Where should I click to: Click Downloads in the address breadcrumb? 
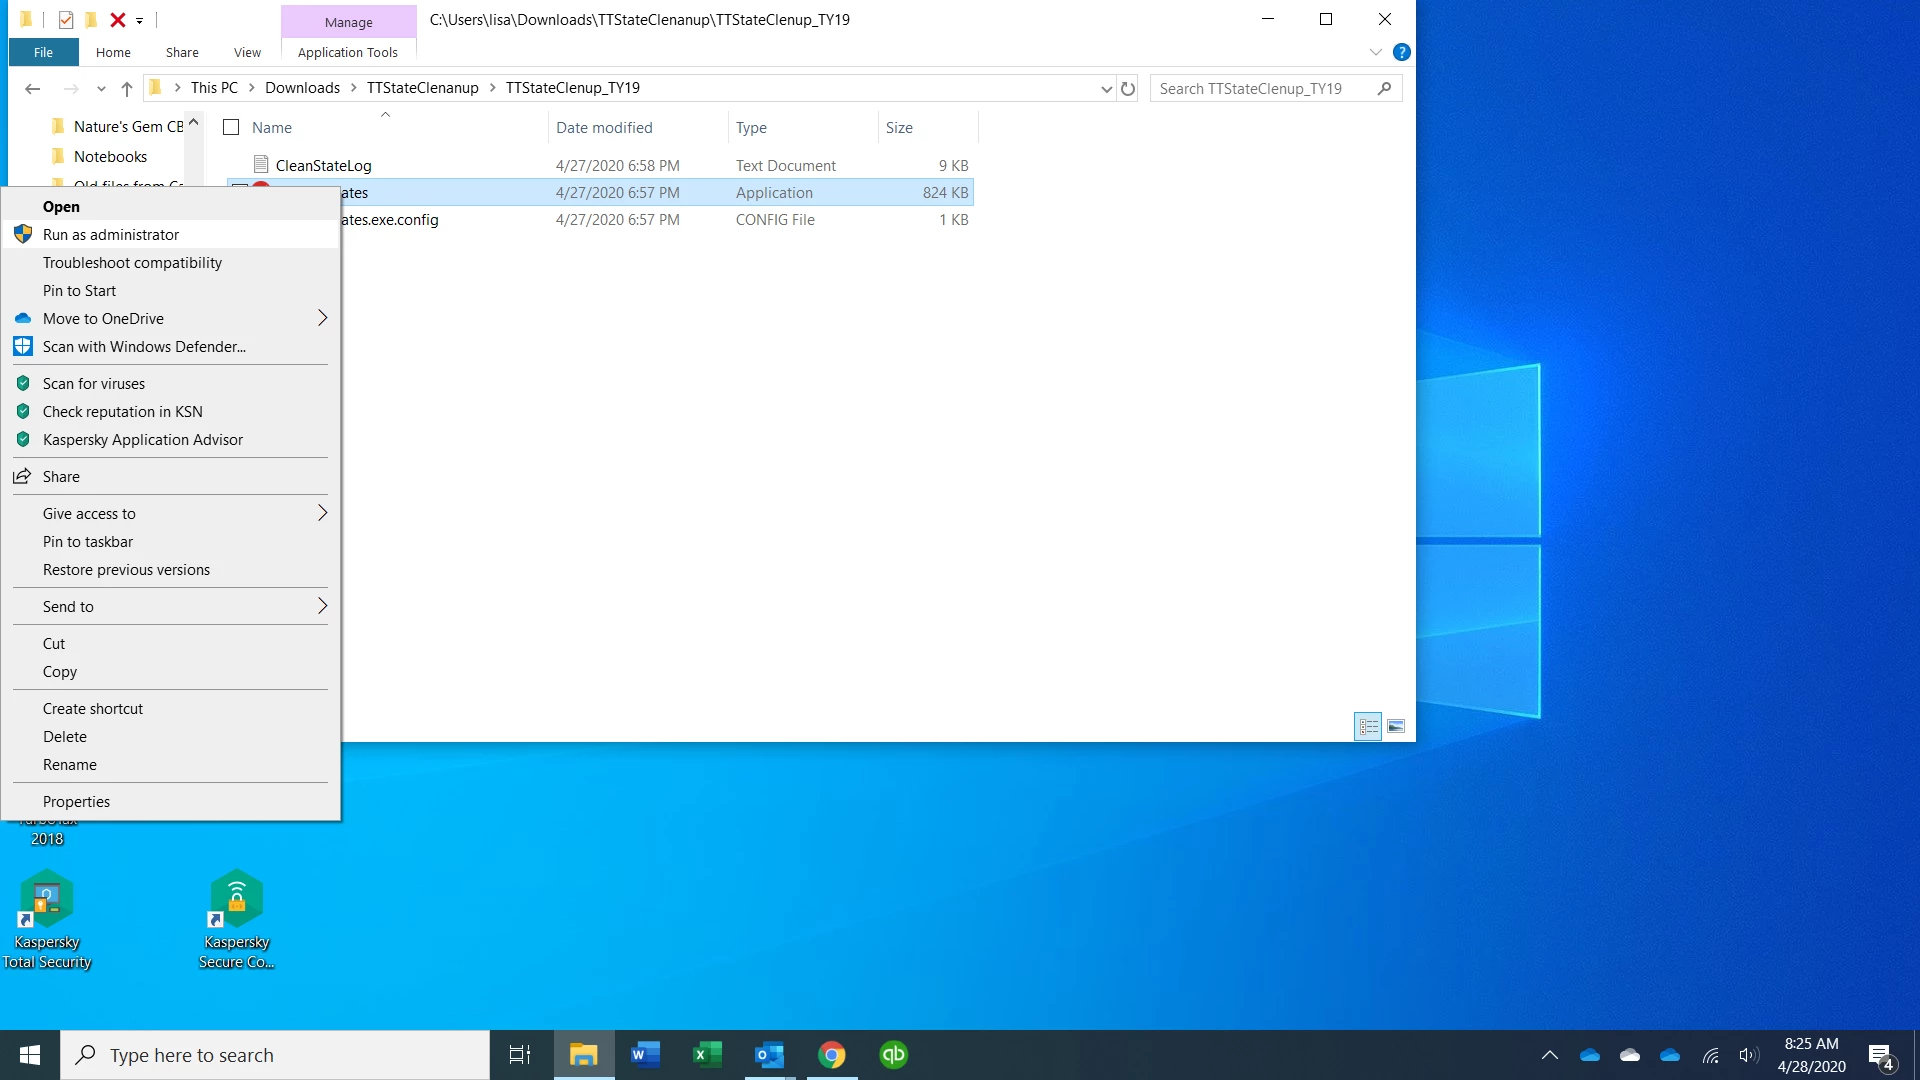click(x=302, y=88)
